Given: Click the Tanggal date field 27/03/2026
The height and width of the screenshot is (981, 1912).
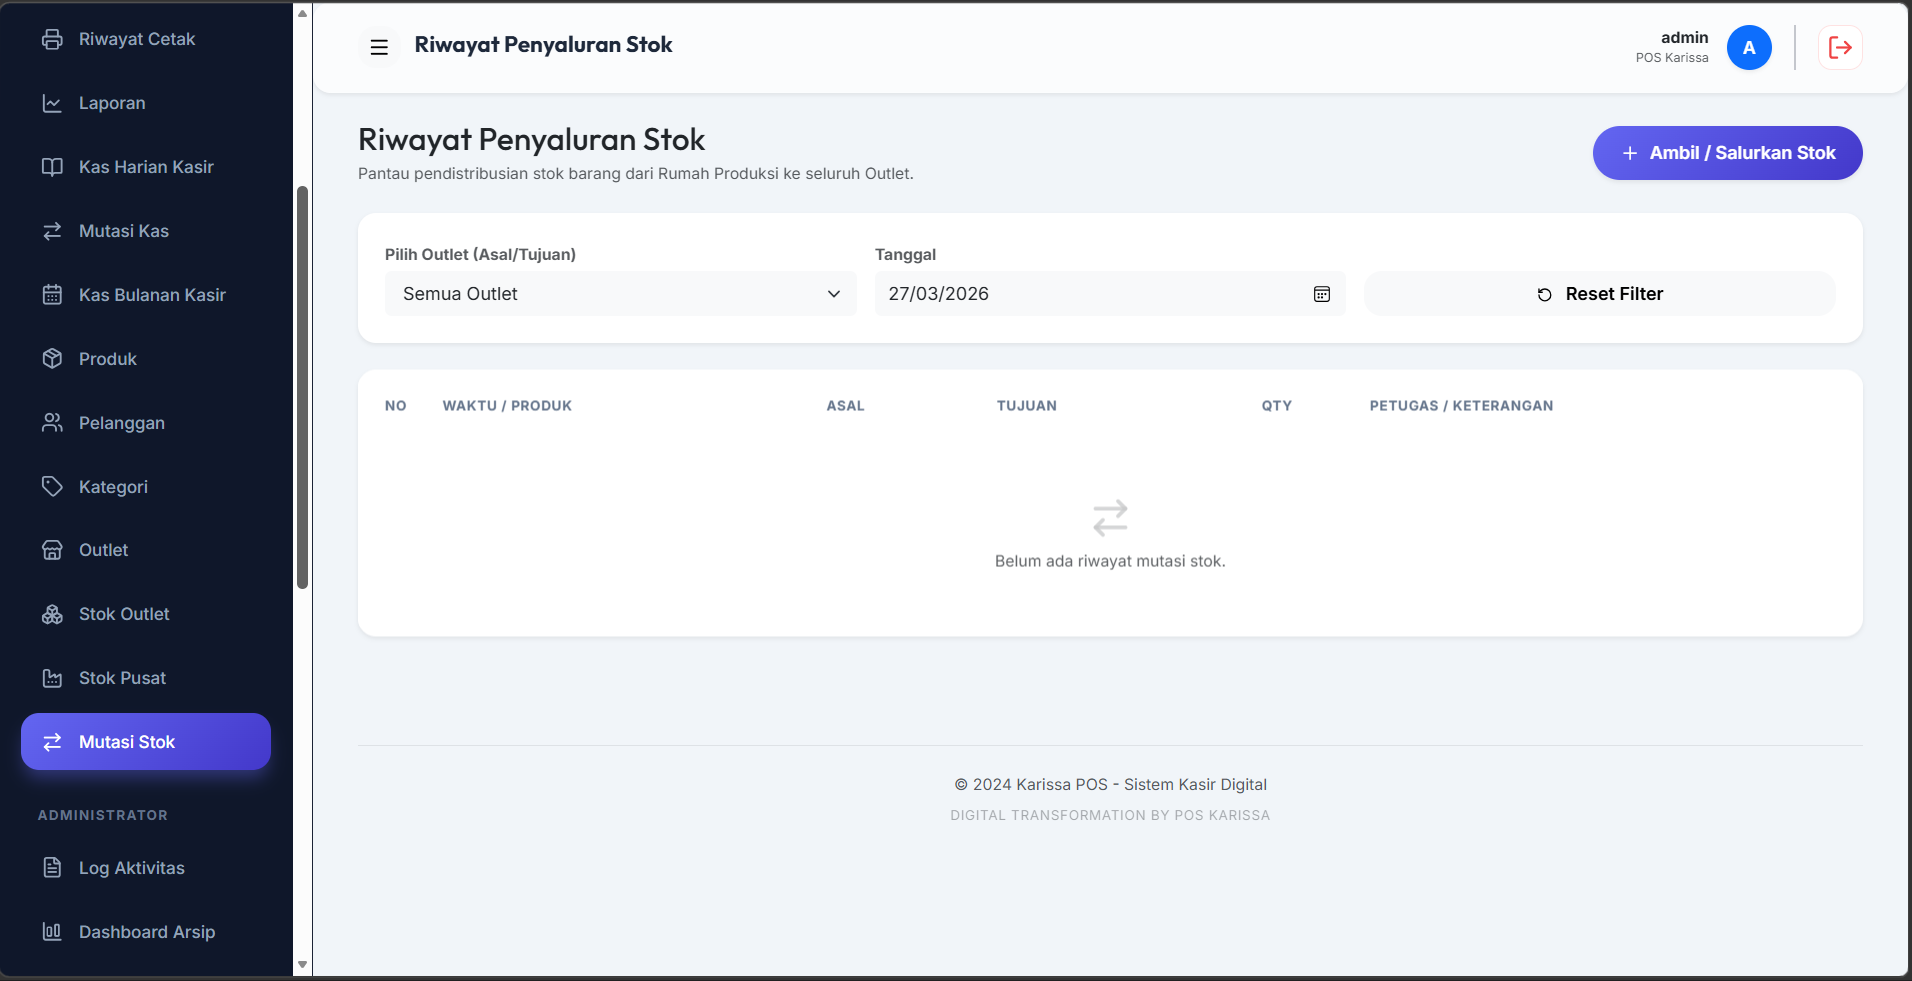Looking at the screenshot, I should coord(1110,294).
